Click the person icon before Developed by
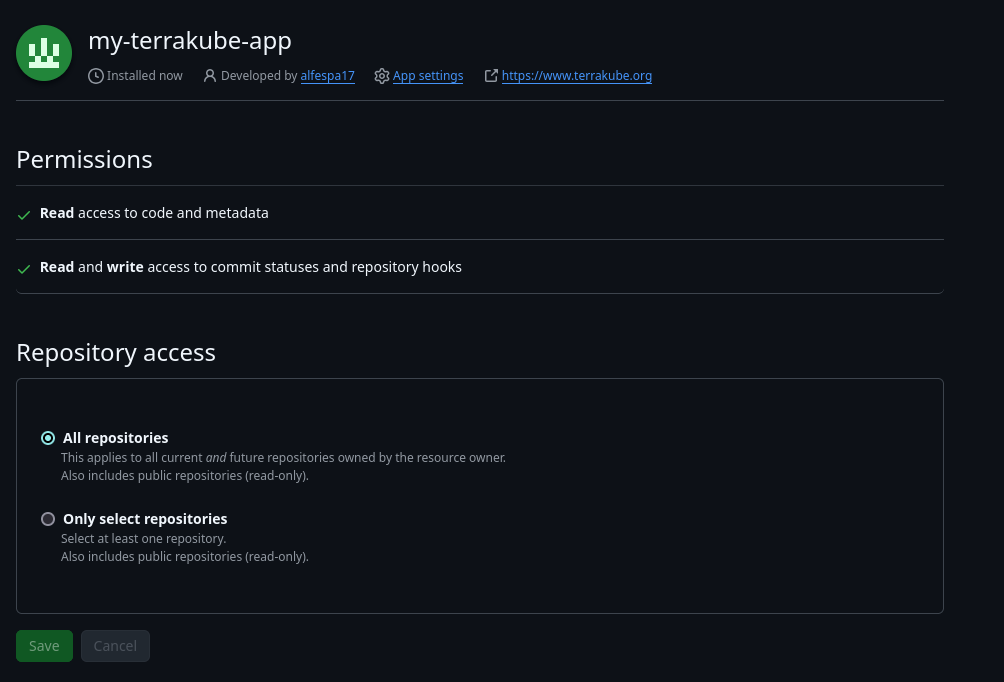This screenshot has width=1004, height=682. coord(210,76)
